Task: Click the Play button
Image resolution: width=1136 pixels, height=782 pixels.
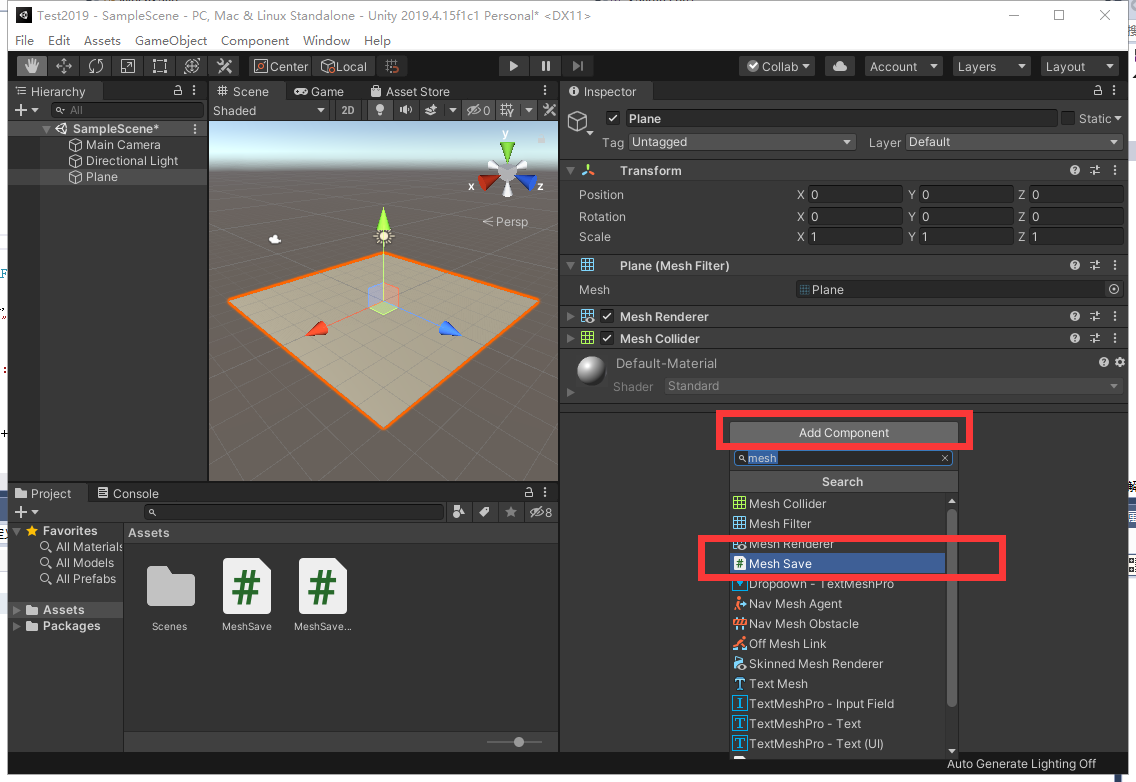Action: (513, 66)
